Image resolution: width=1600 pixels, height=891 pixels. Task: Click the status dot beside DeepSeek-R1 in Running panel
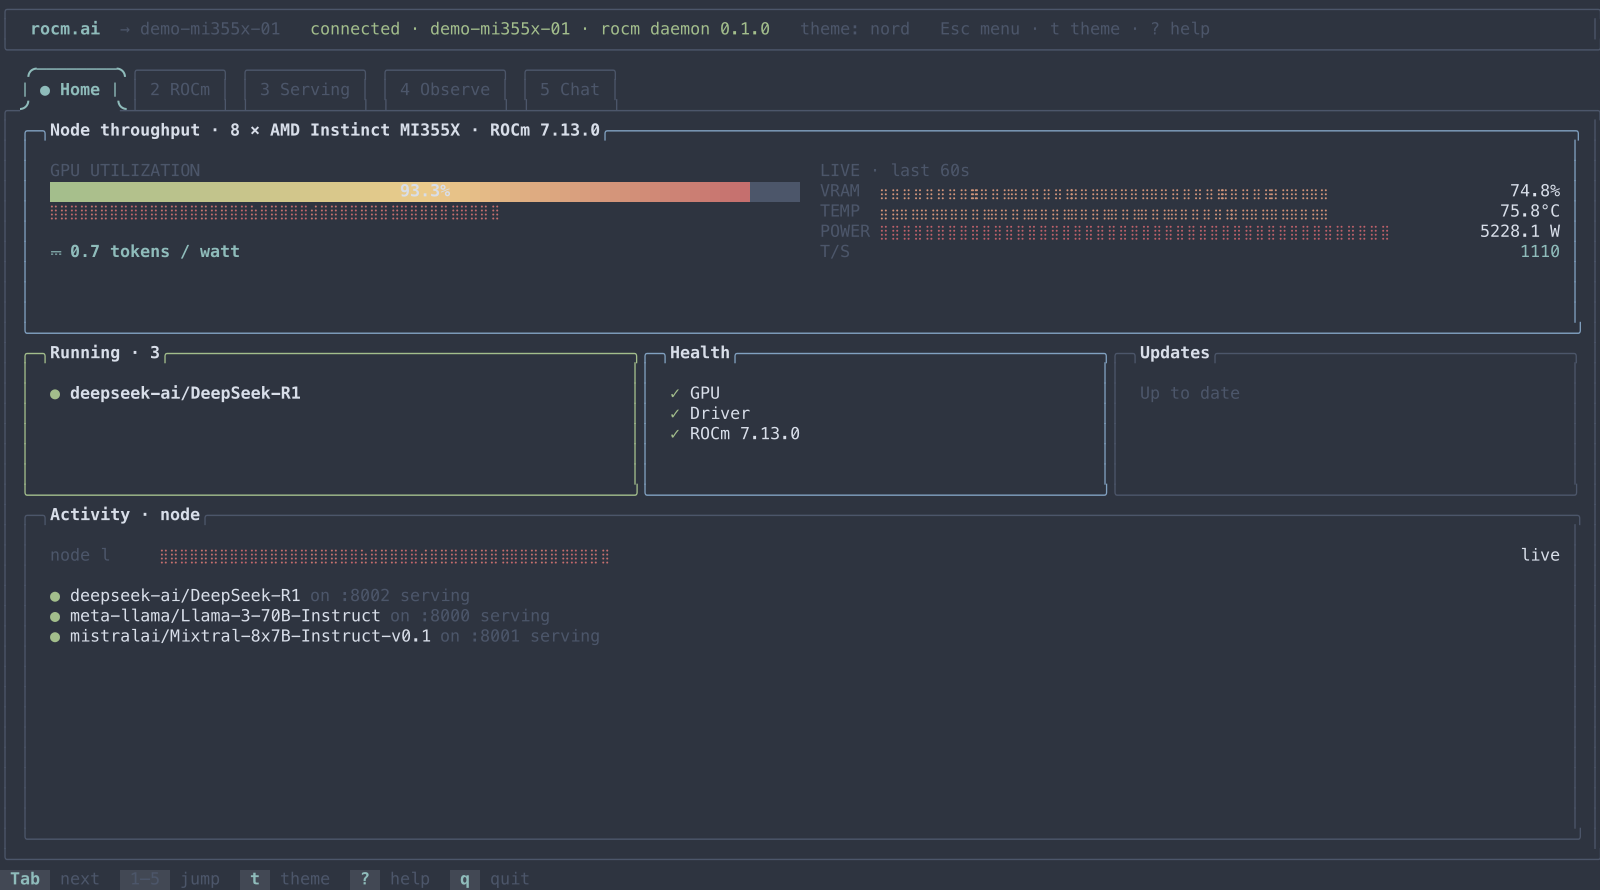point(55,394)
